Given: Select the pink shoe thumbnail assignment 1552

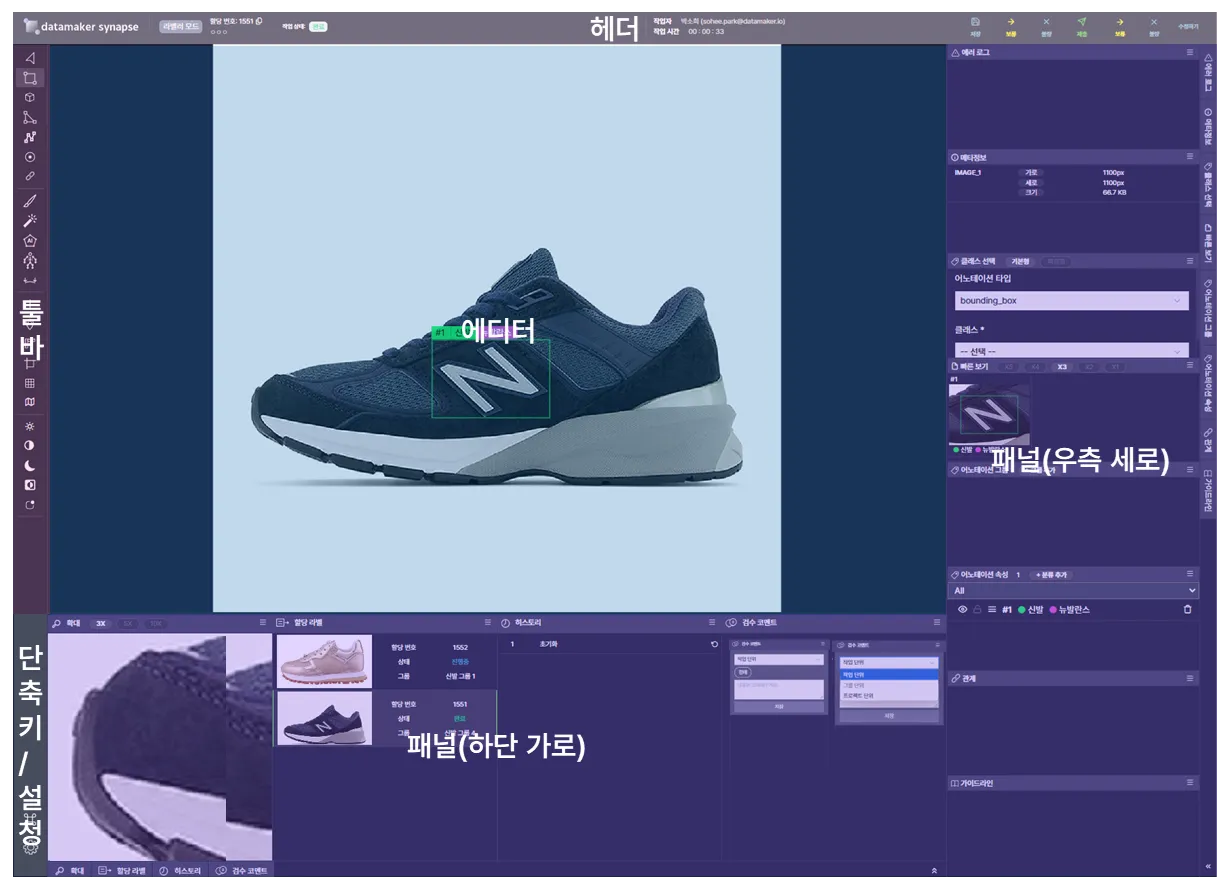Looking at the screenshot, I should pyautogui.click(x=324, y=660).
